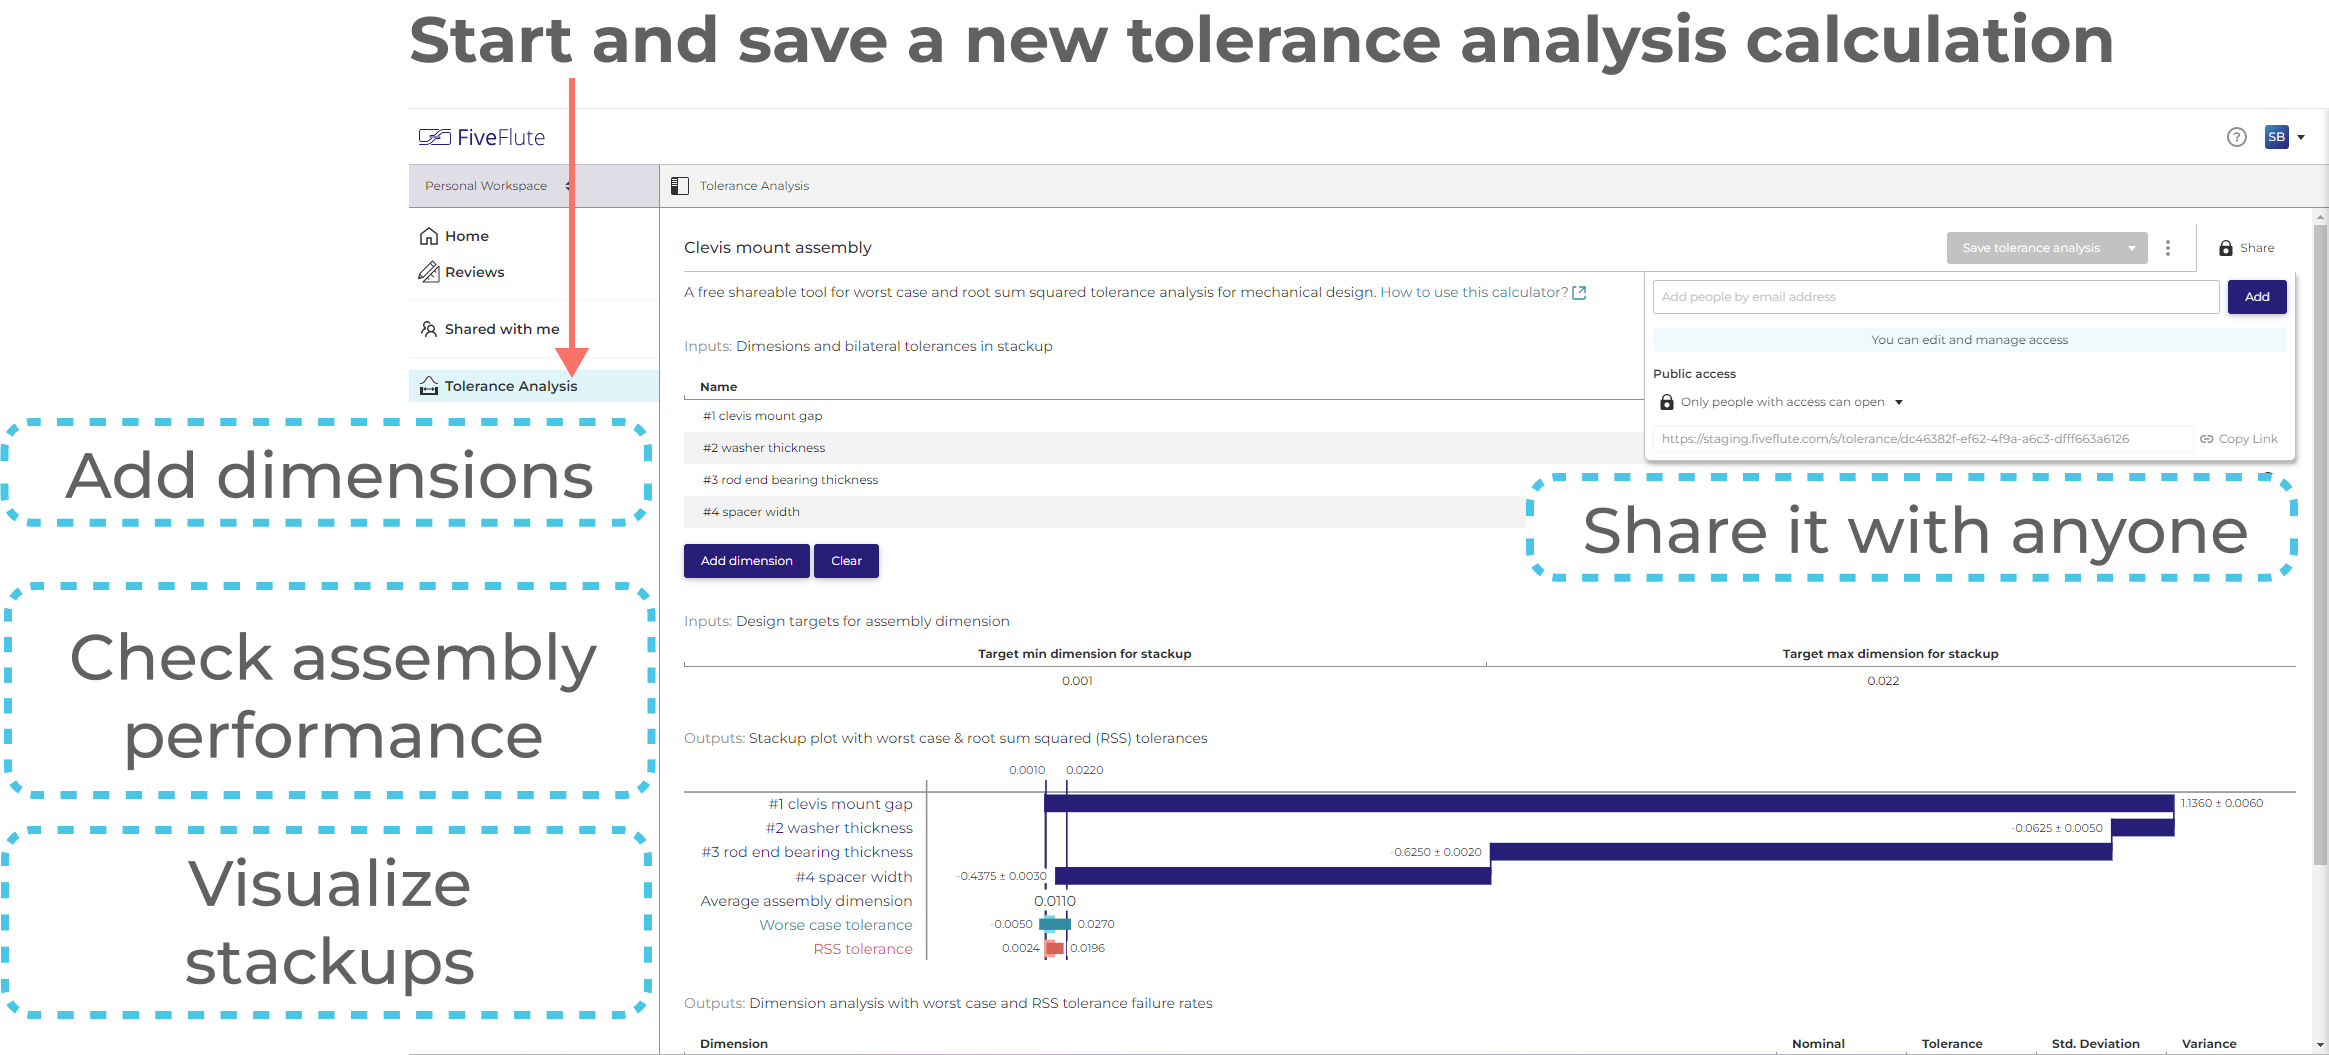
Task: Click the Std. Deviation column header
Action: (x=2096, y=1044)
